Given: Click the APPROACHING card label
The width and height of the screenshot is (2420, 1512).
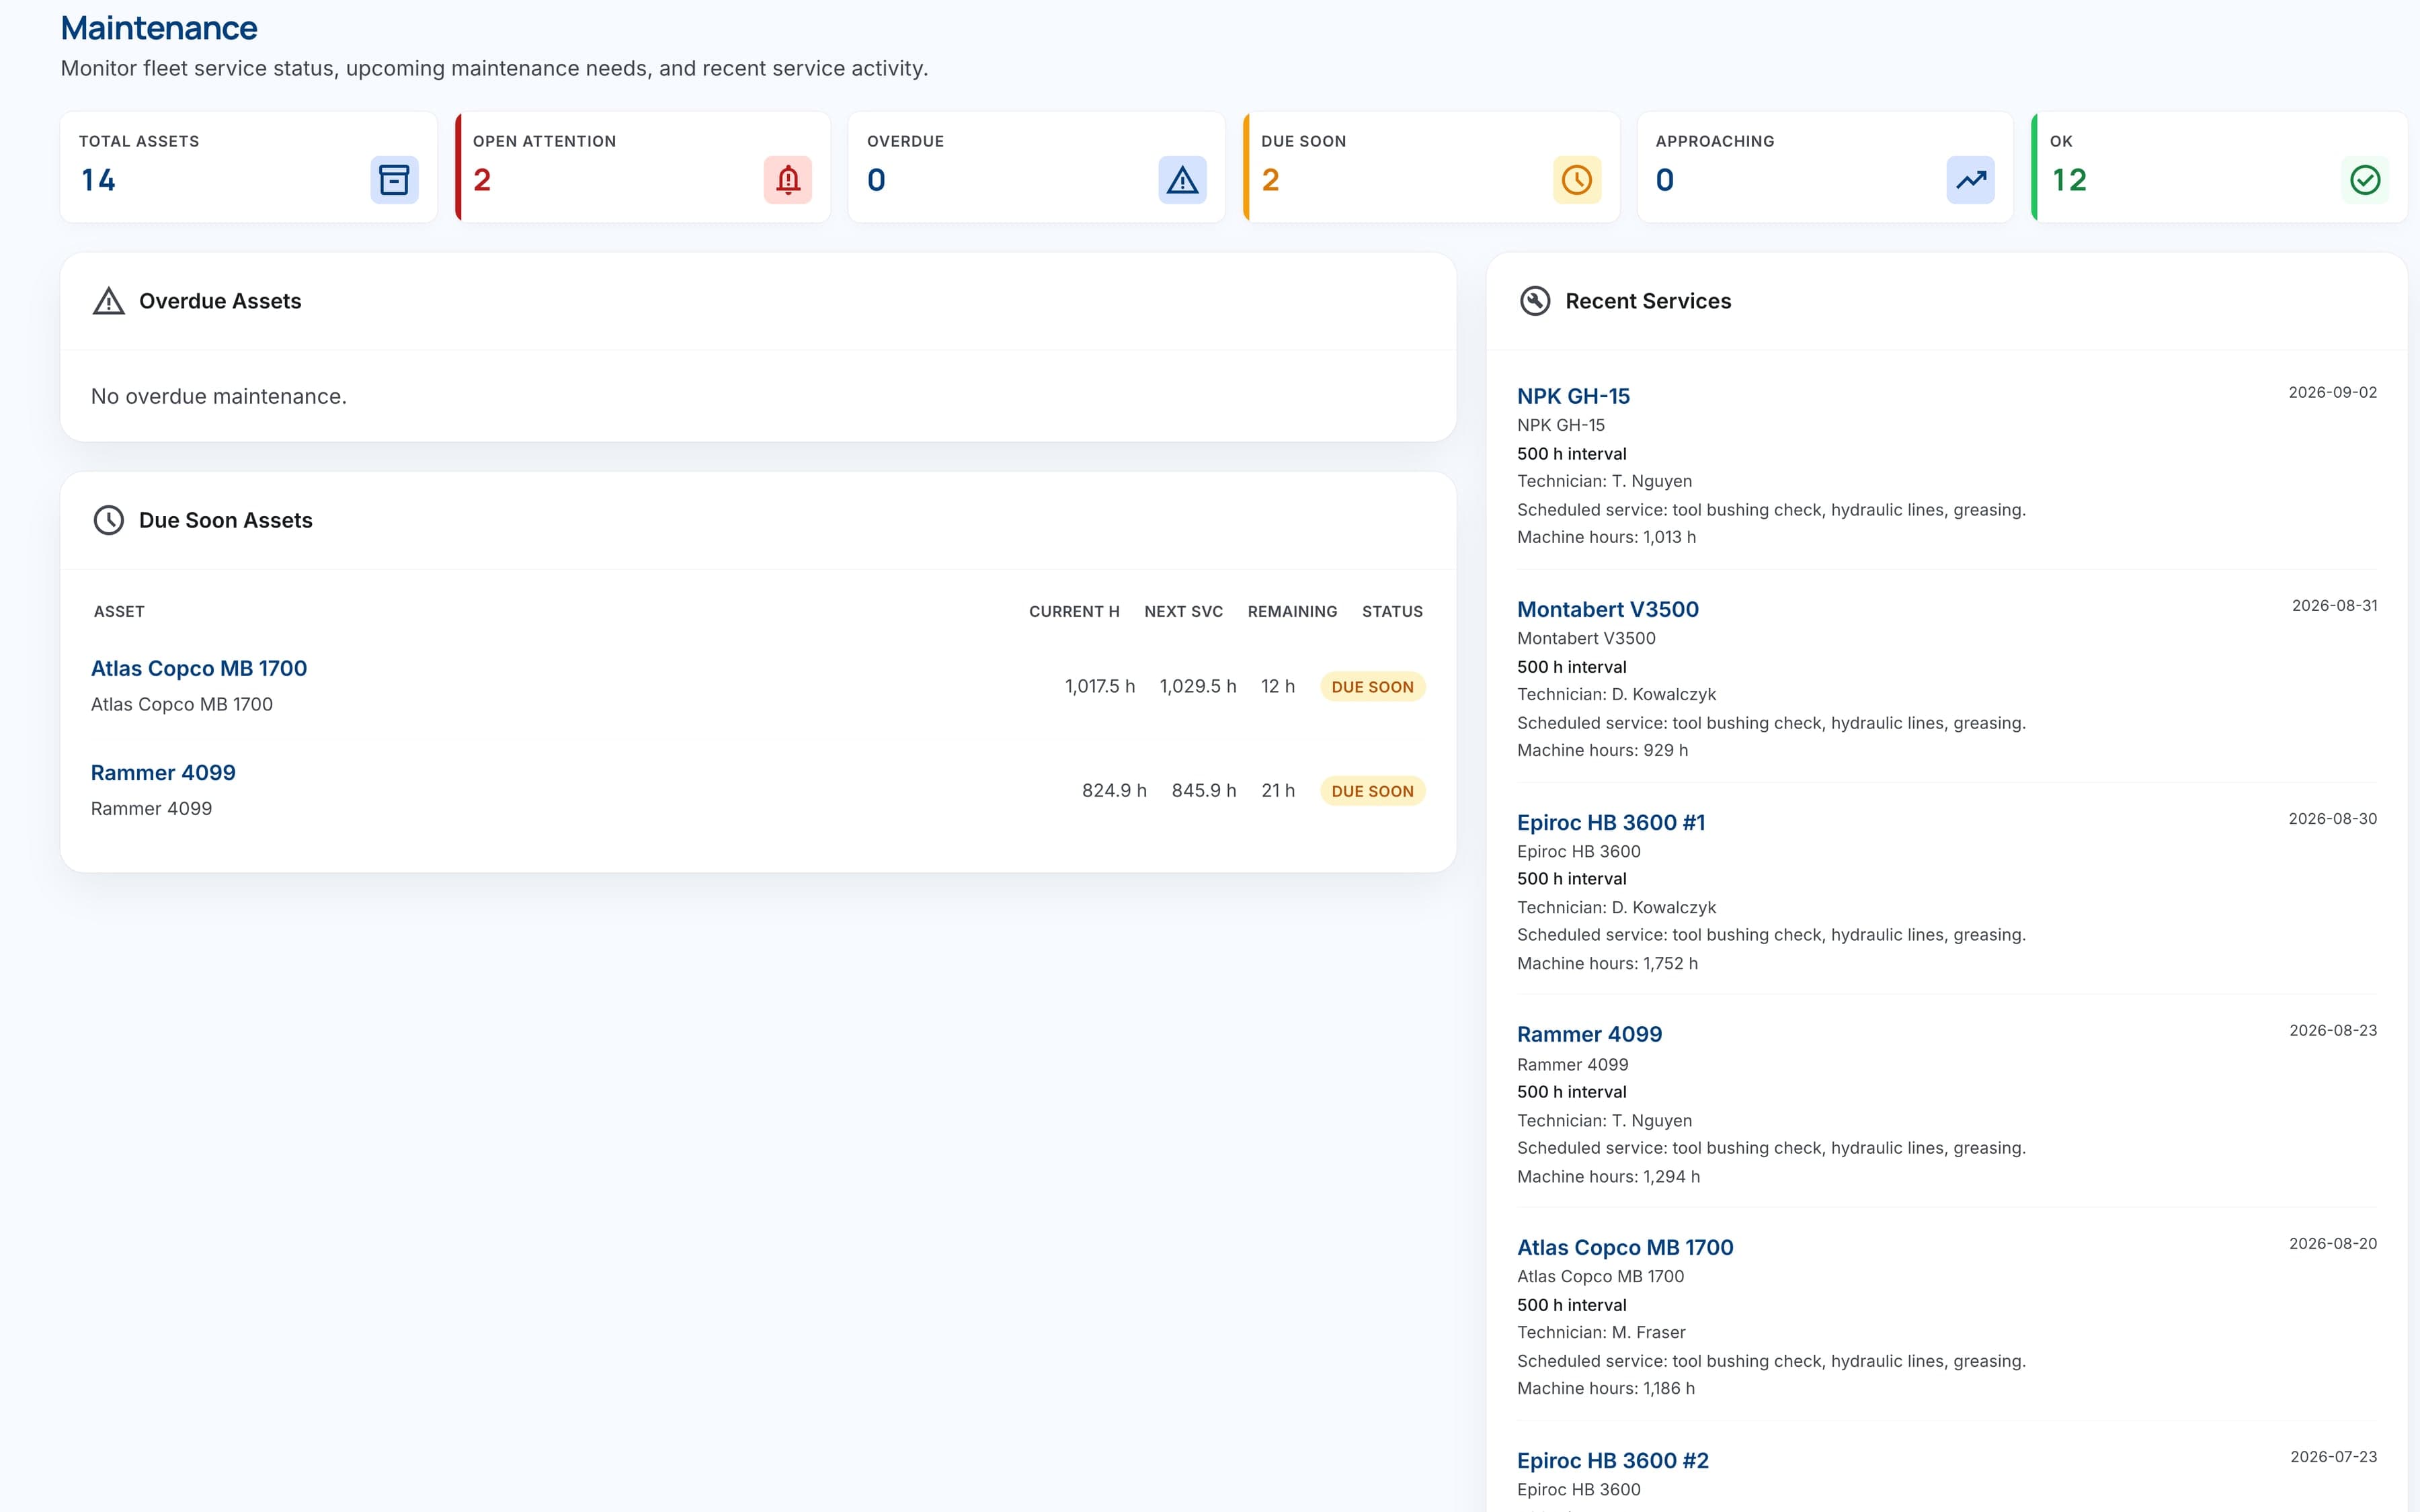Looking at the screenshot, I should point(1715,141).
